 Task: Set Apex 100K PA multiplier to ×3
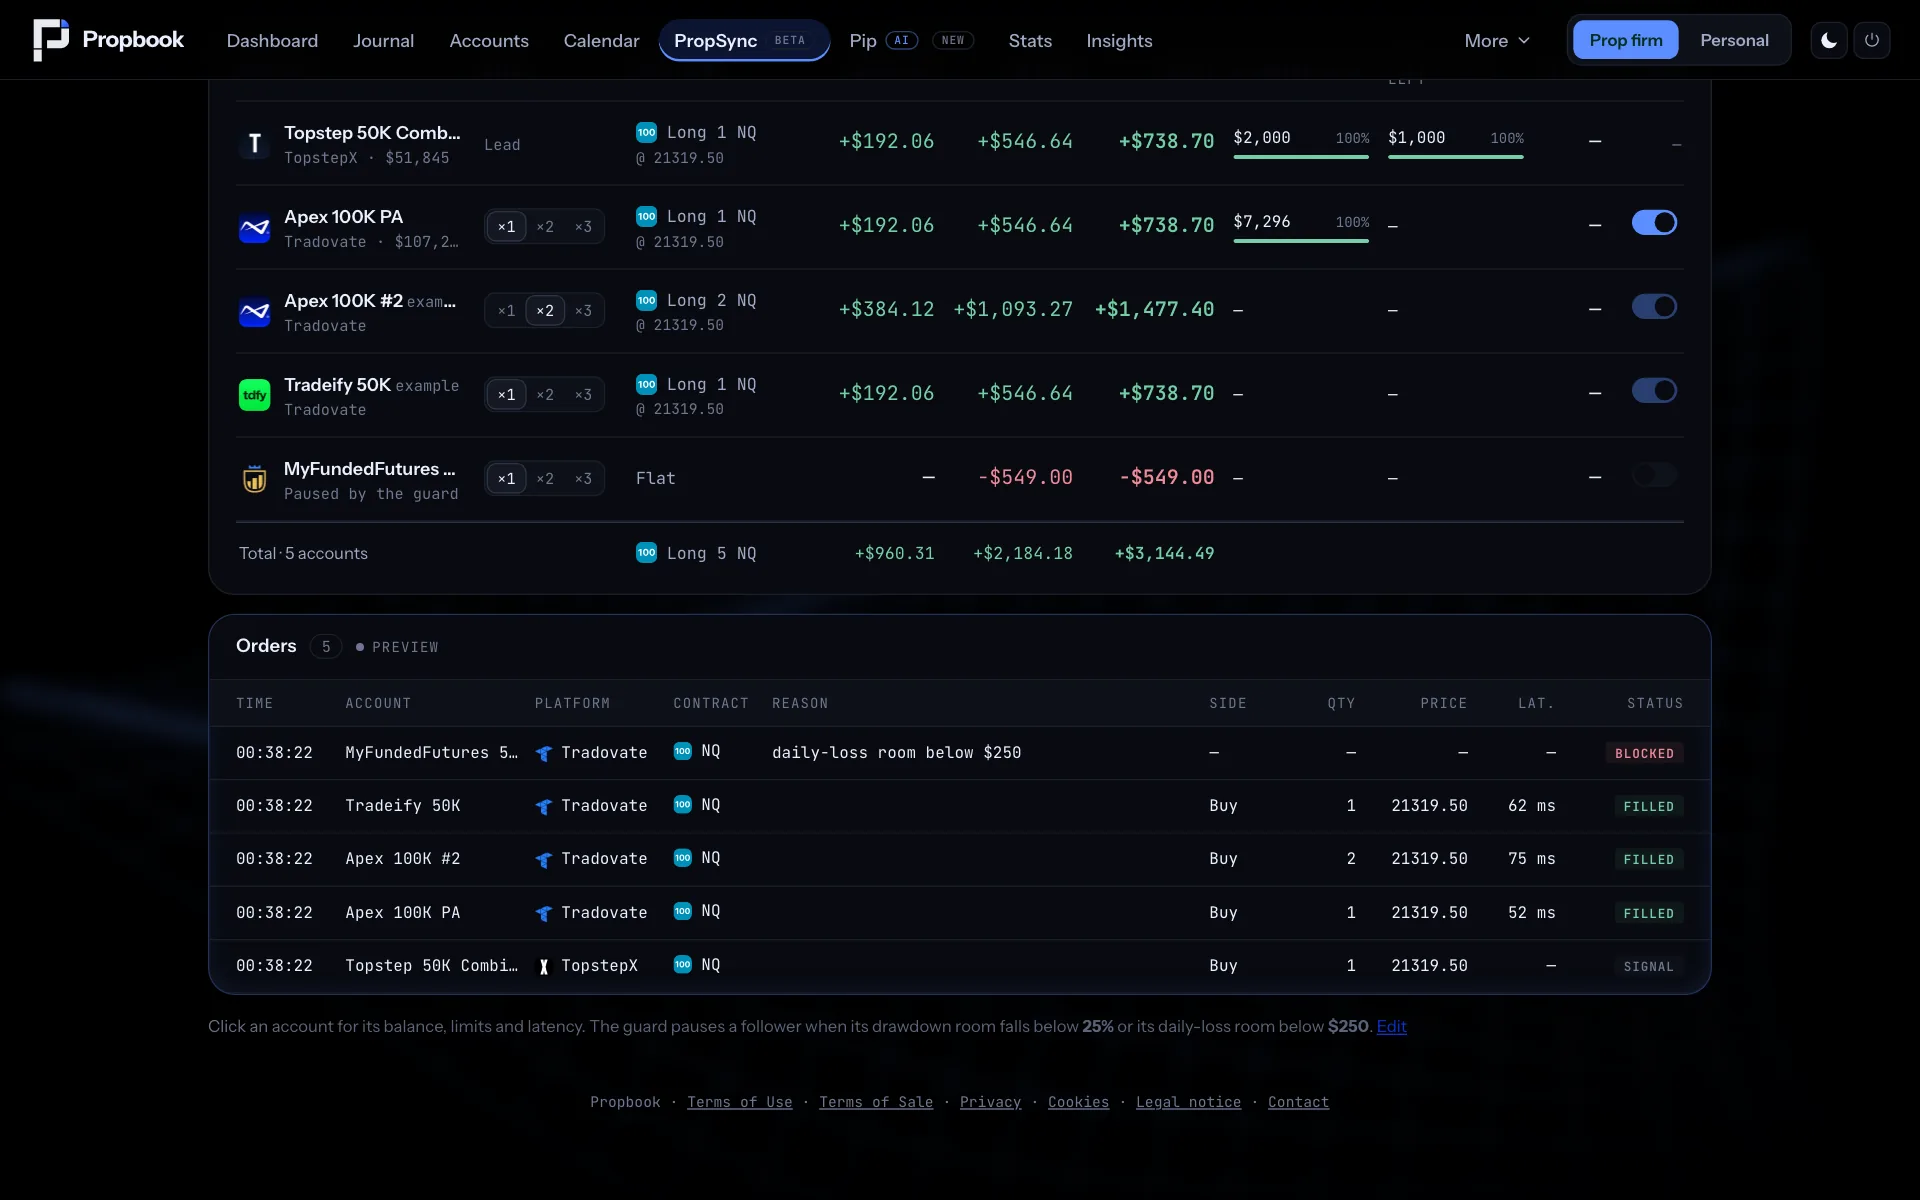coord(583,227)
